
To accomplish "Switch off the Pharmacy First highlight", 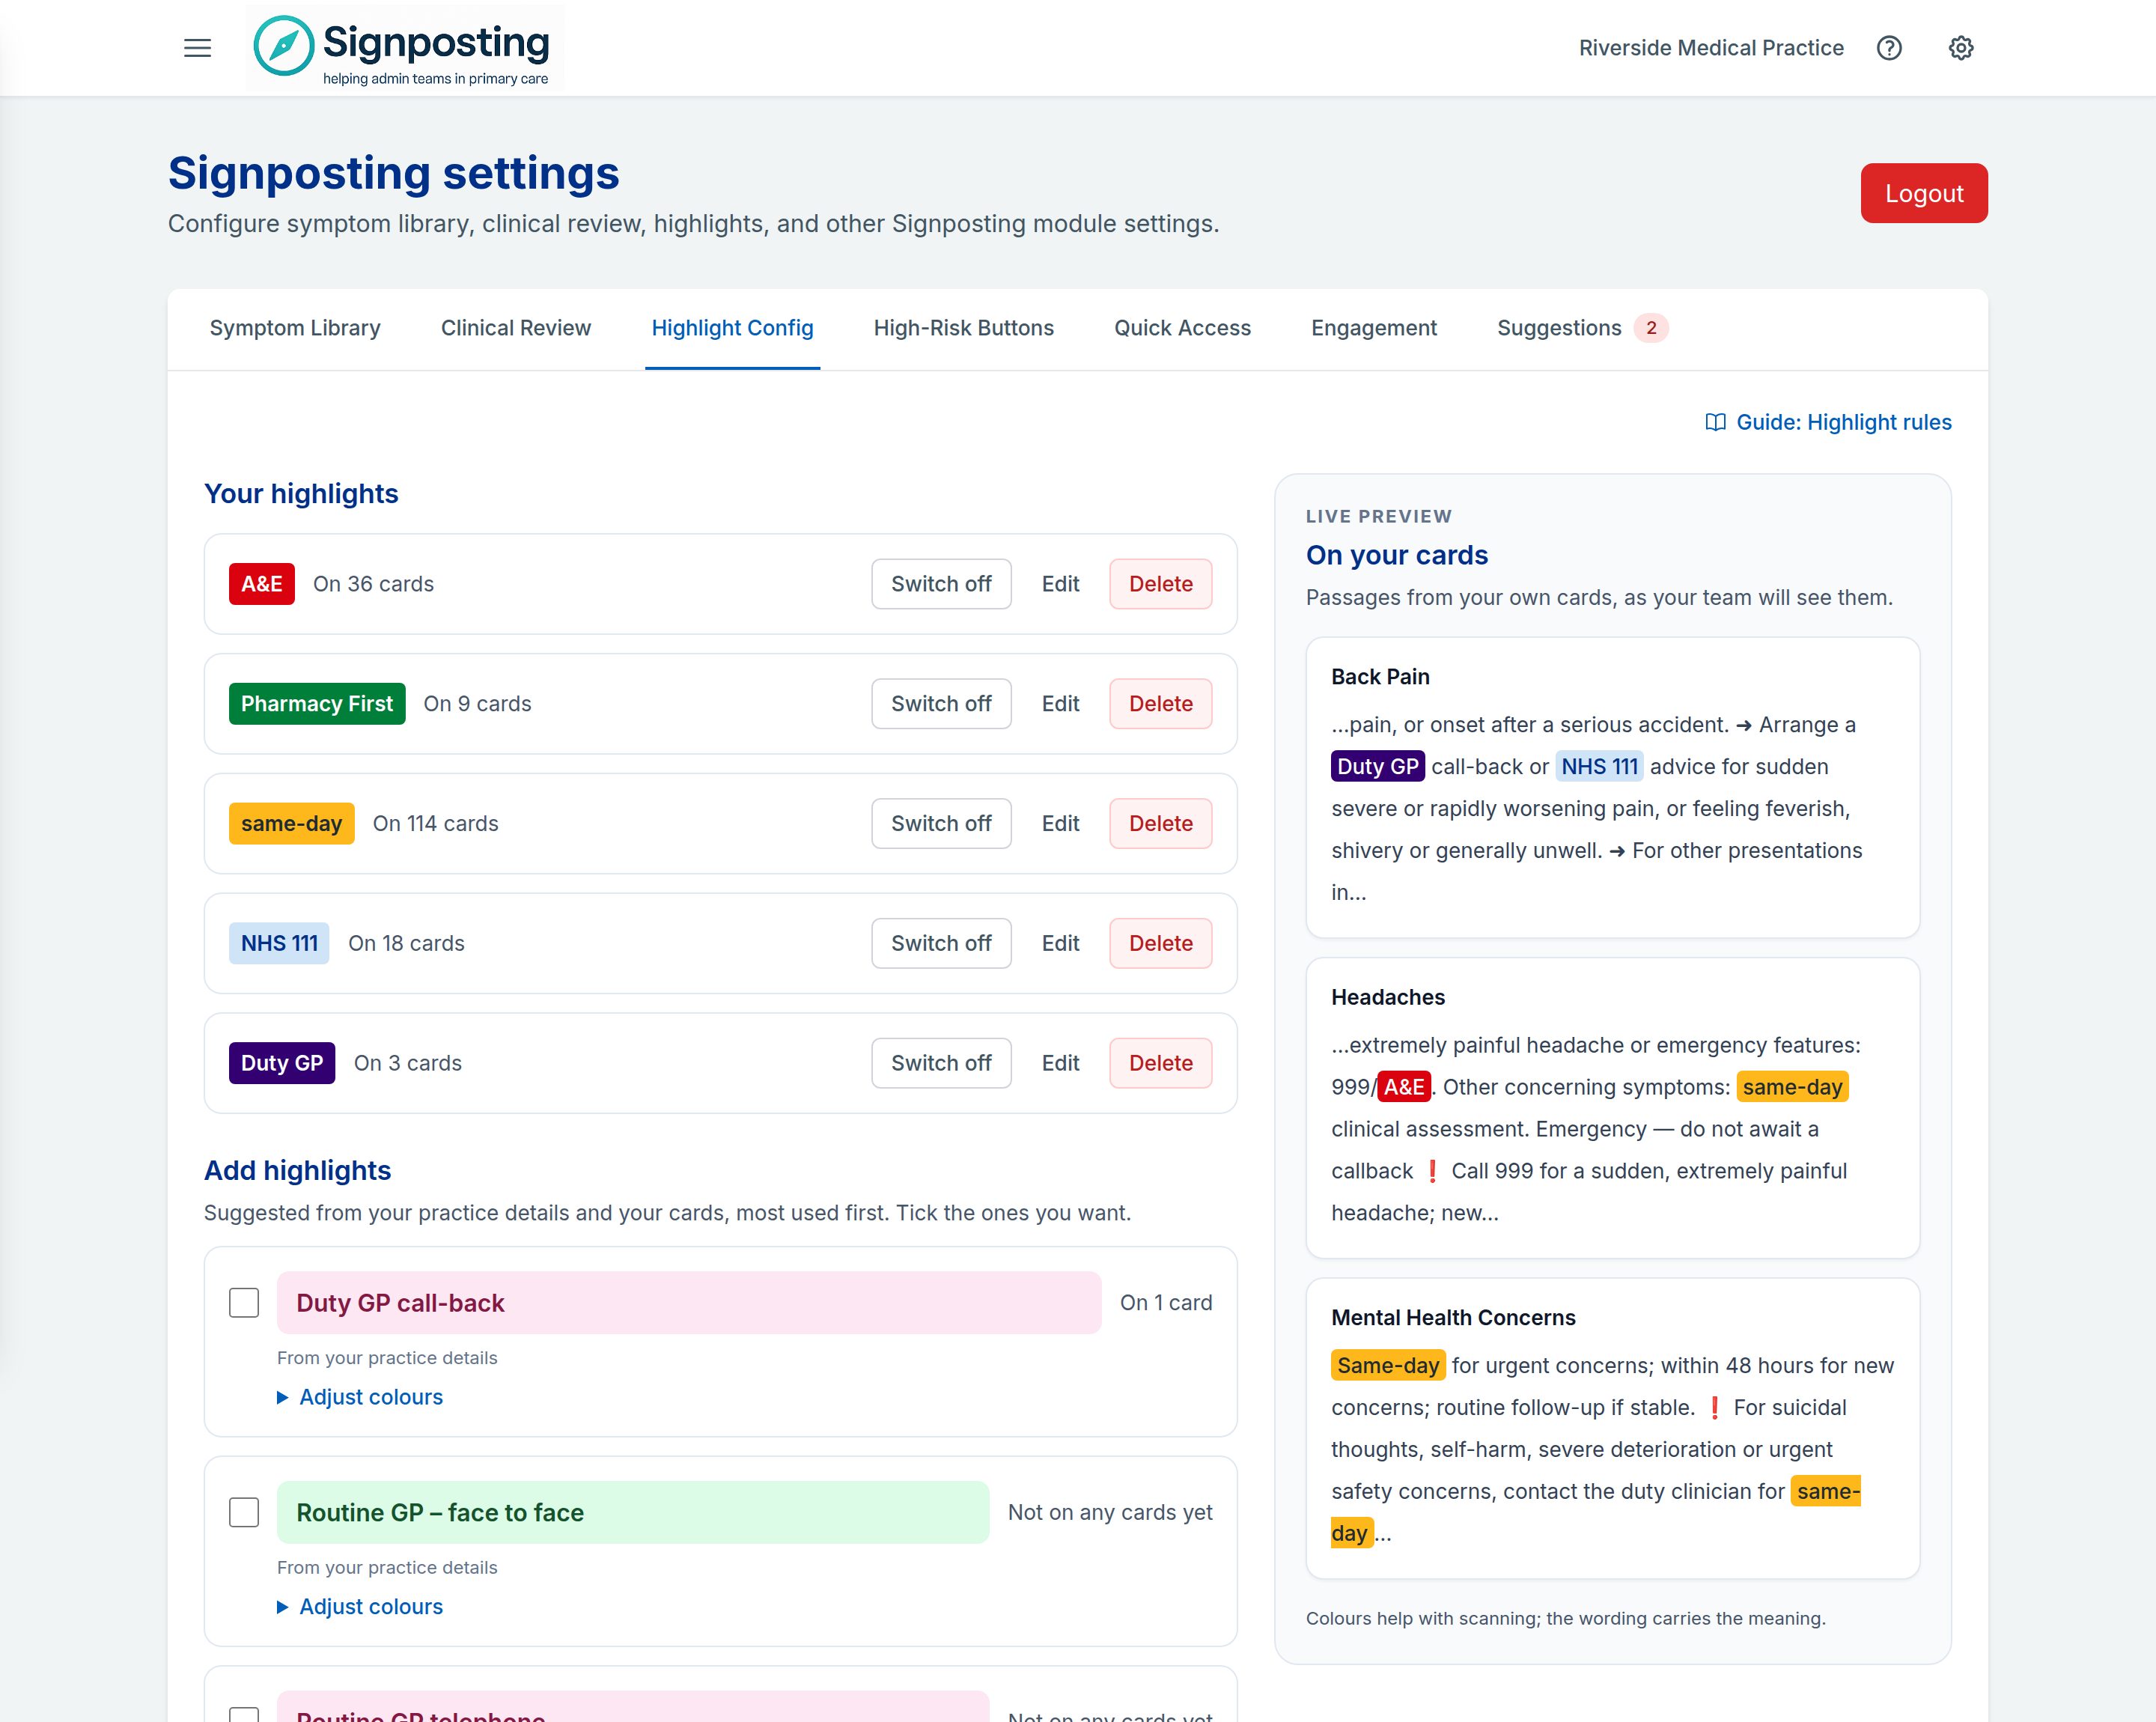I will [x=941, y=704].
